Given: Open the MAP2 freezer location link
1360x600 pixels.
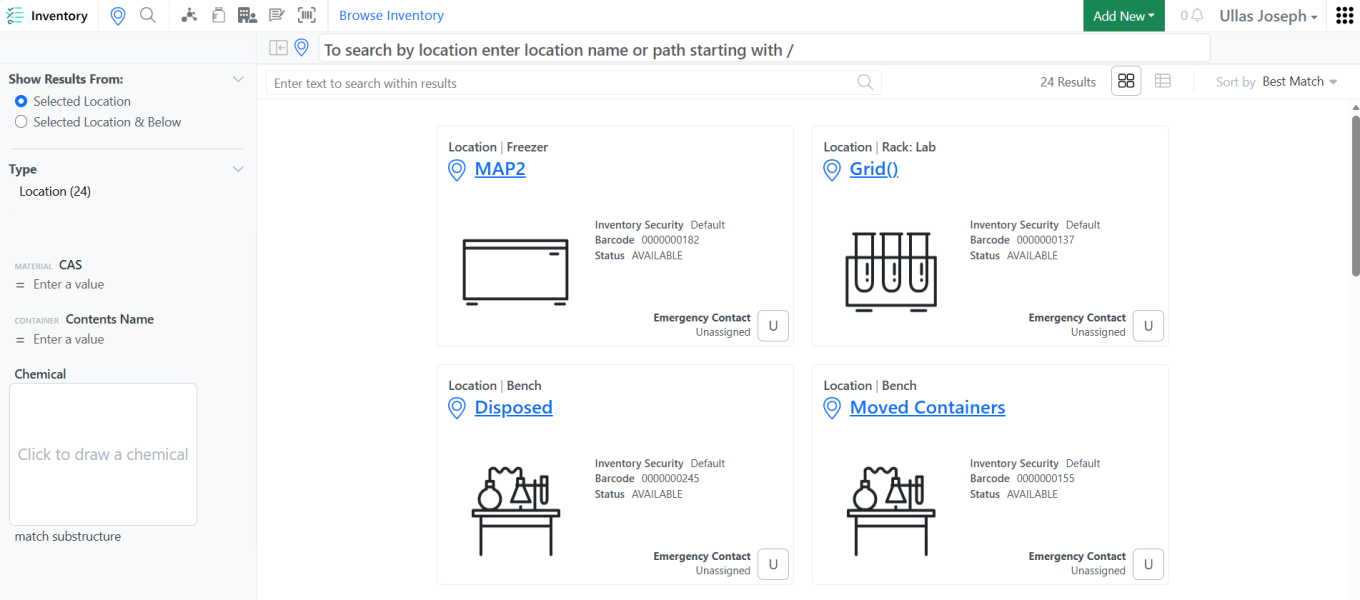Looking at the screenshot, I should point(500,169).
